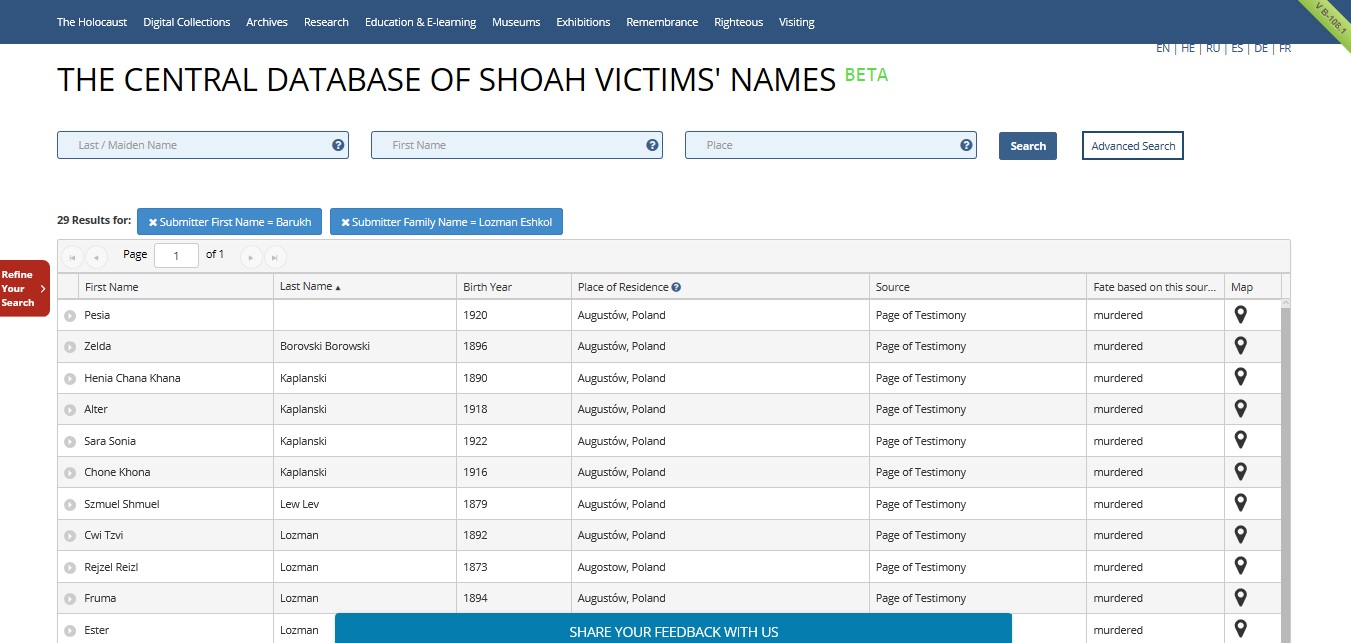Click the page number input box
The image size is (1351, 643).
point(178,256)
